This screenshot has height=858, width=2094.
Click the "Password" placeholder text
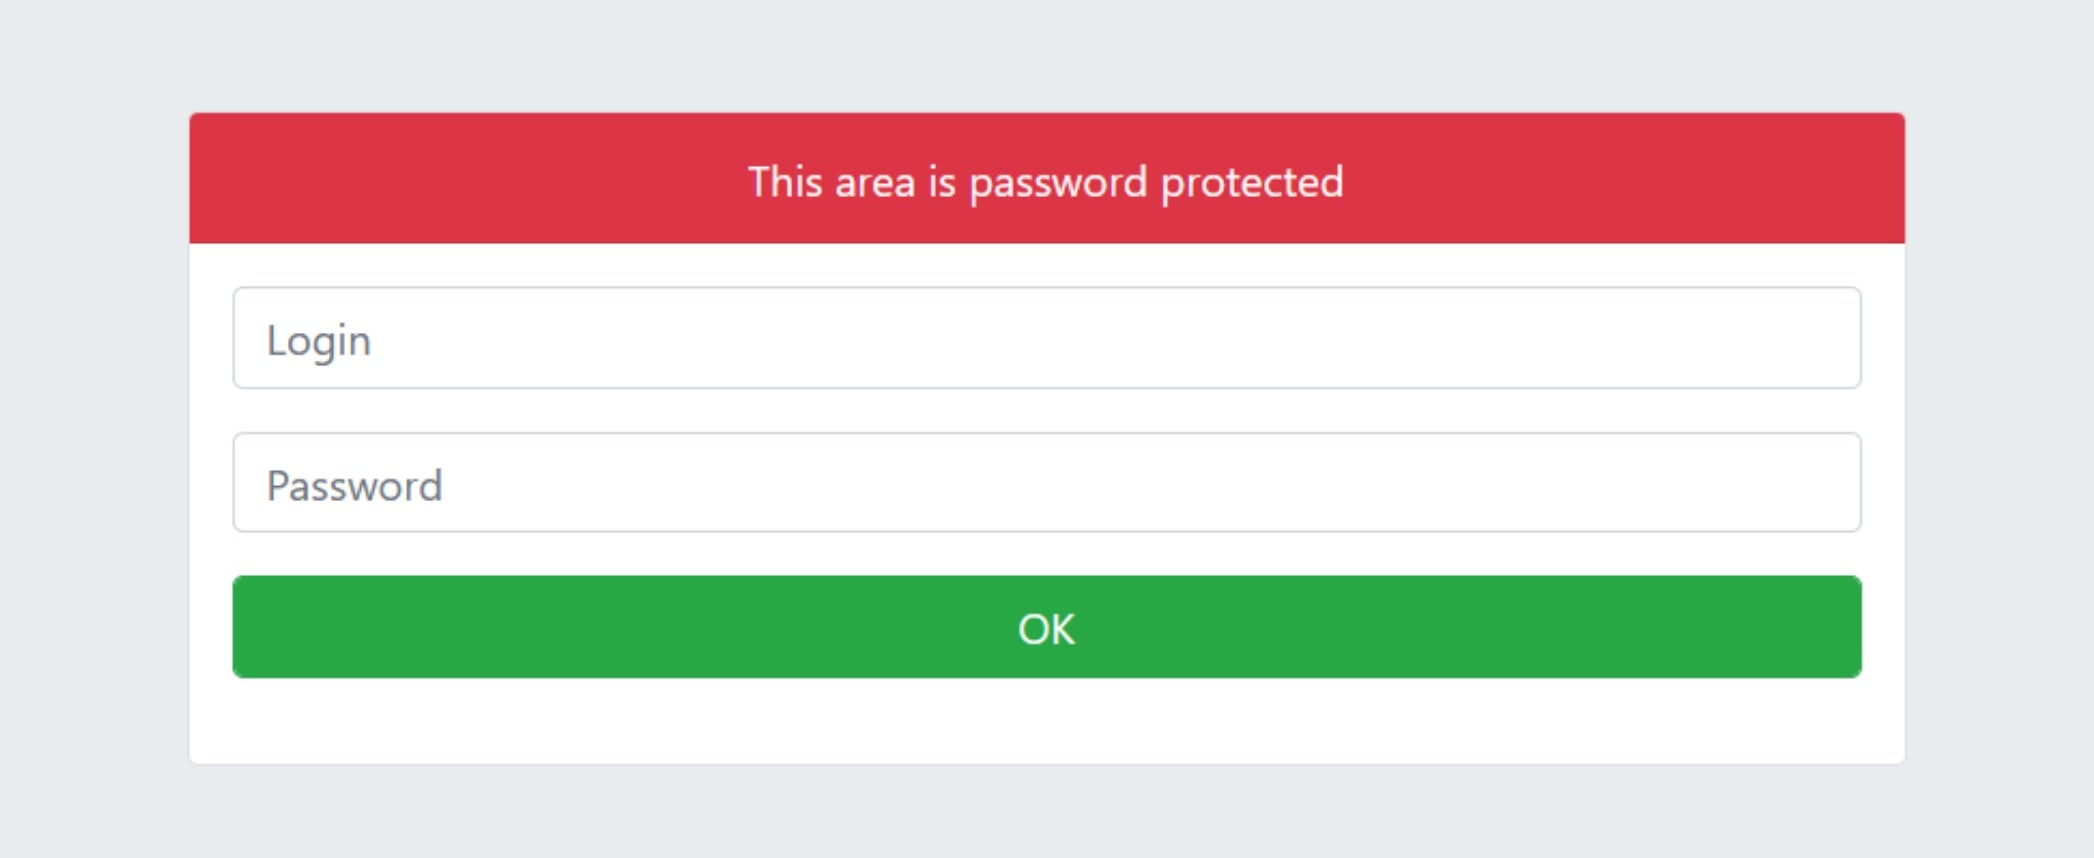click(354, 486)
